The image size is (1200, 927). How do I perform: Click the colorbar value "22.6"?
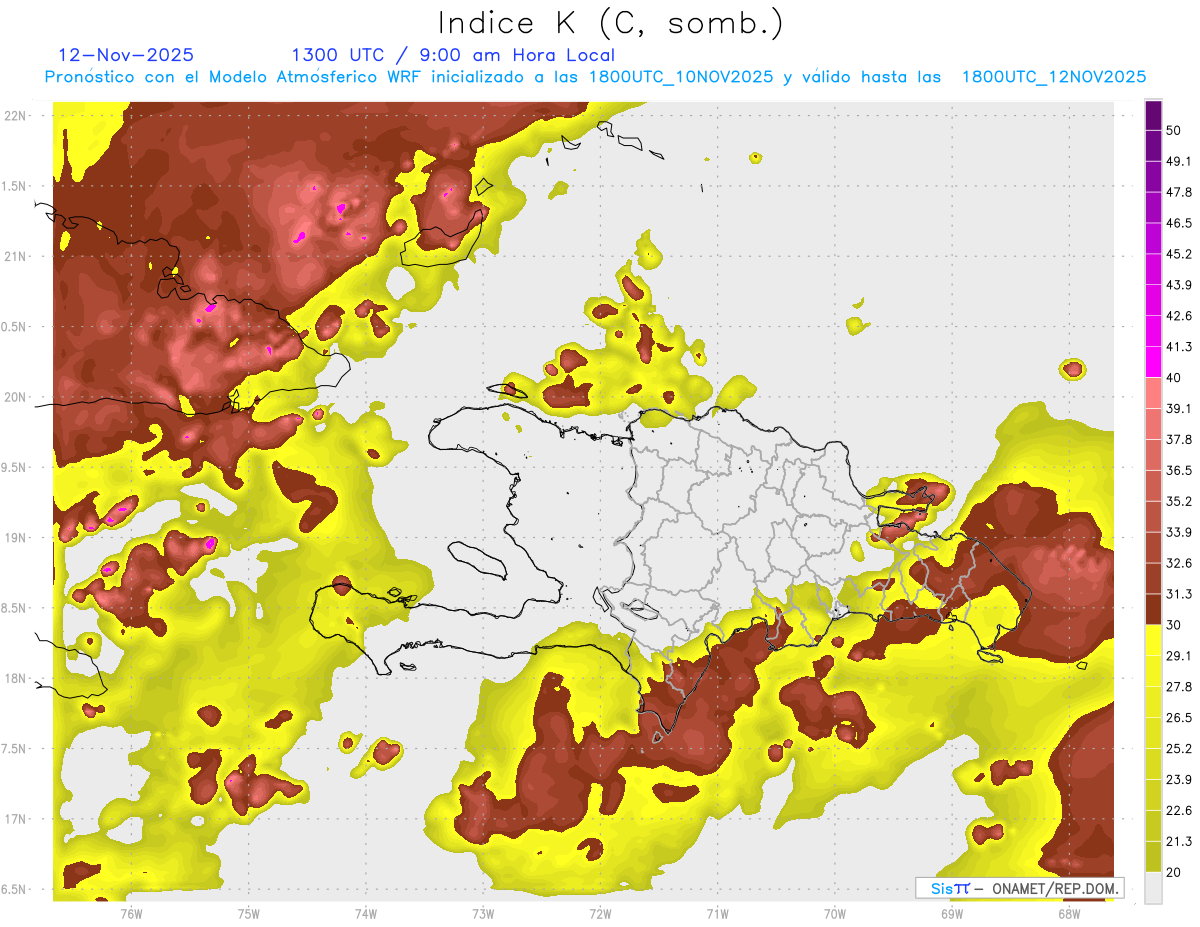coord(1179,810)
